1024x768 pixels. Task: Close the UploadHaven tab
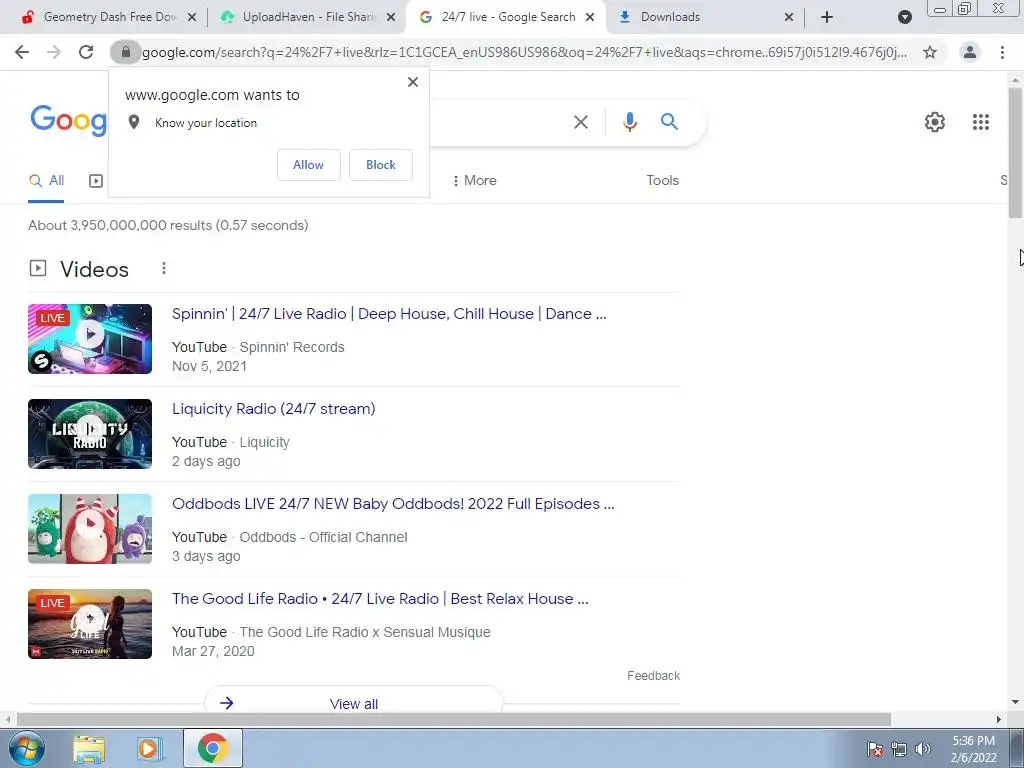tap(391, 18)
